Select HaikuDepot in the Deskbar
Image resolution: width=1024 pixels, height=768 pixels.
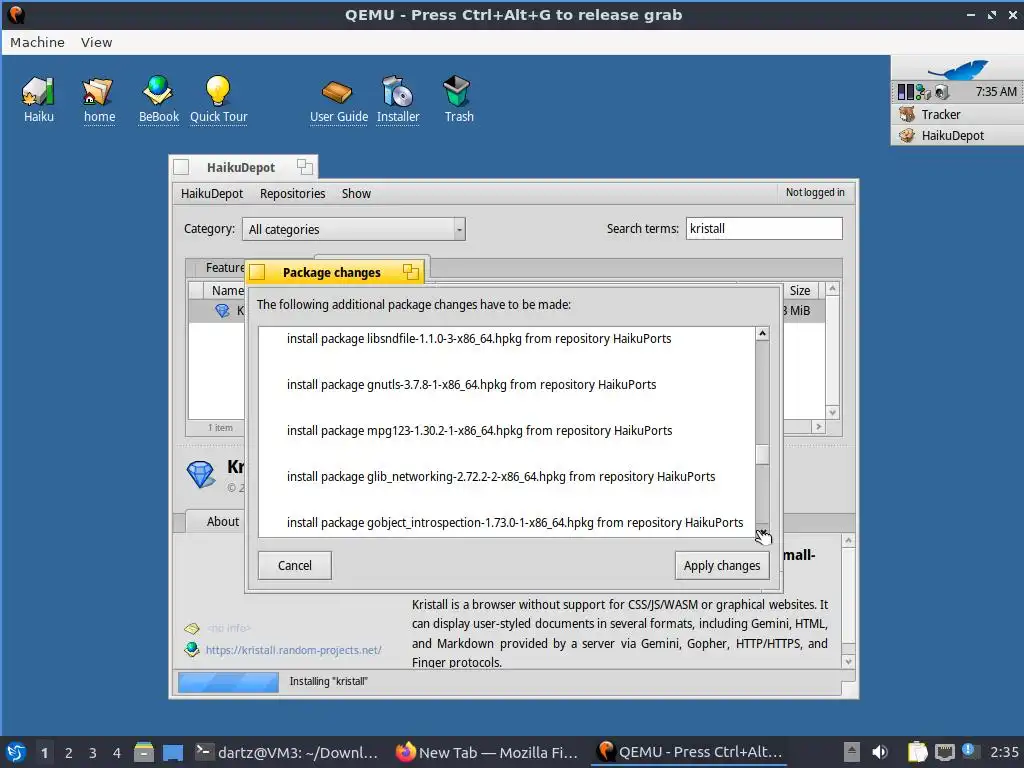coord(957,135)
